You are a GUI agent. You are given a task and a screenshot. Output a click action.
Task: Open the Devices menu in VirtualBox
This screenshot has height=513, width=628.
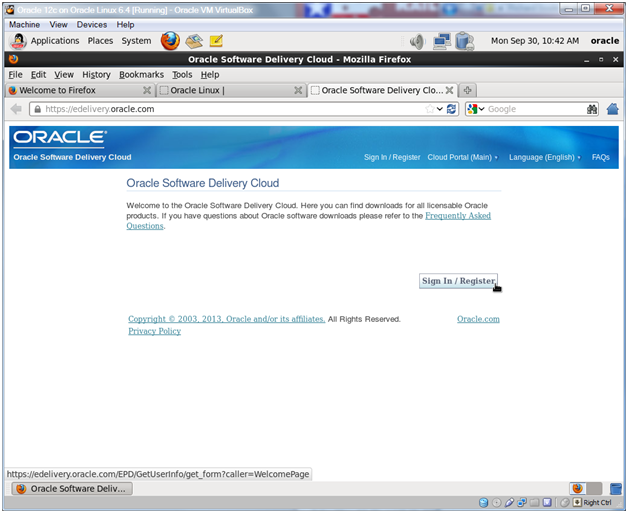[92, 24]
